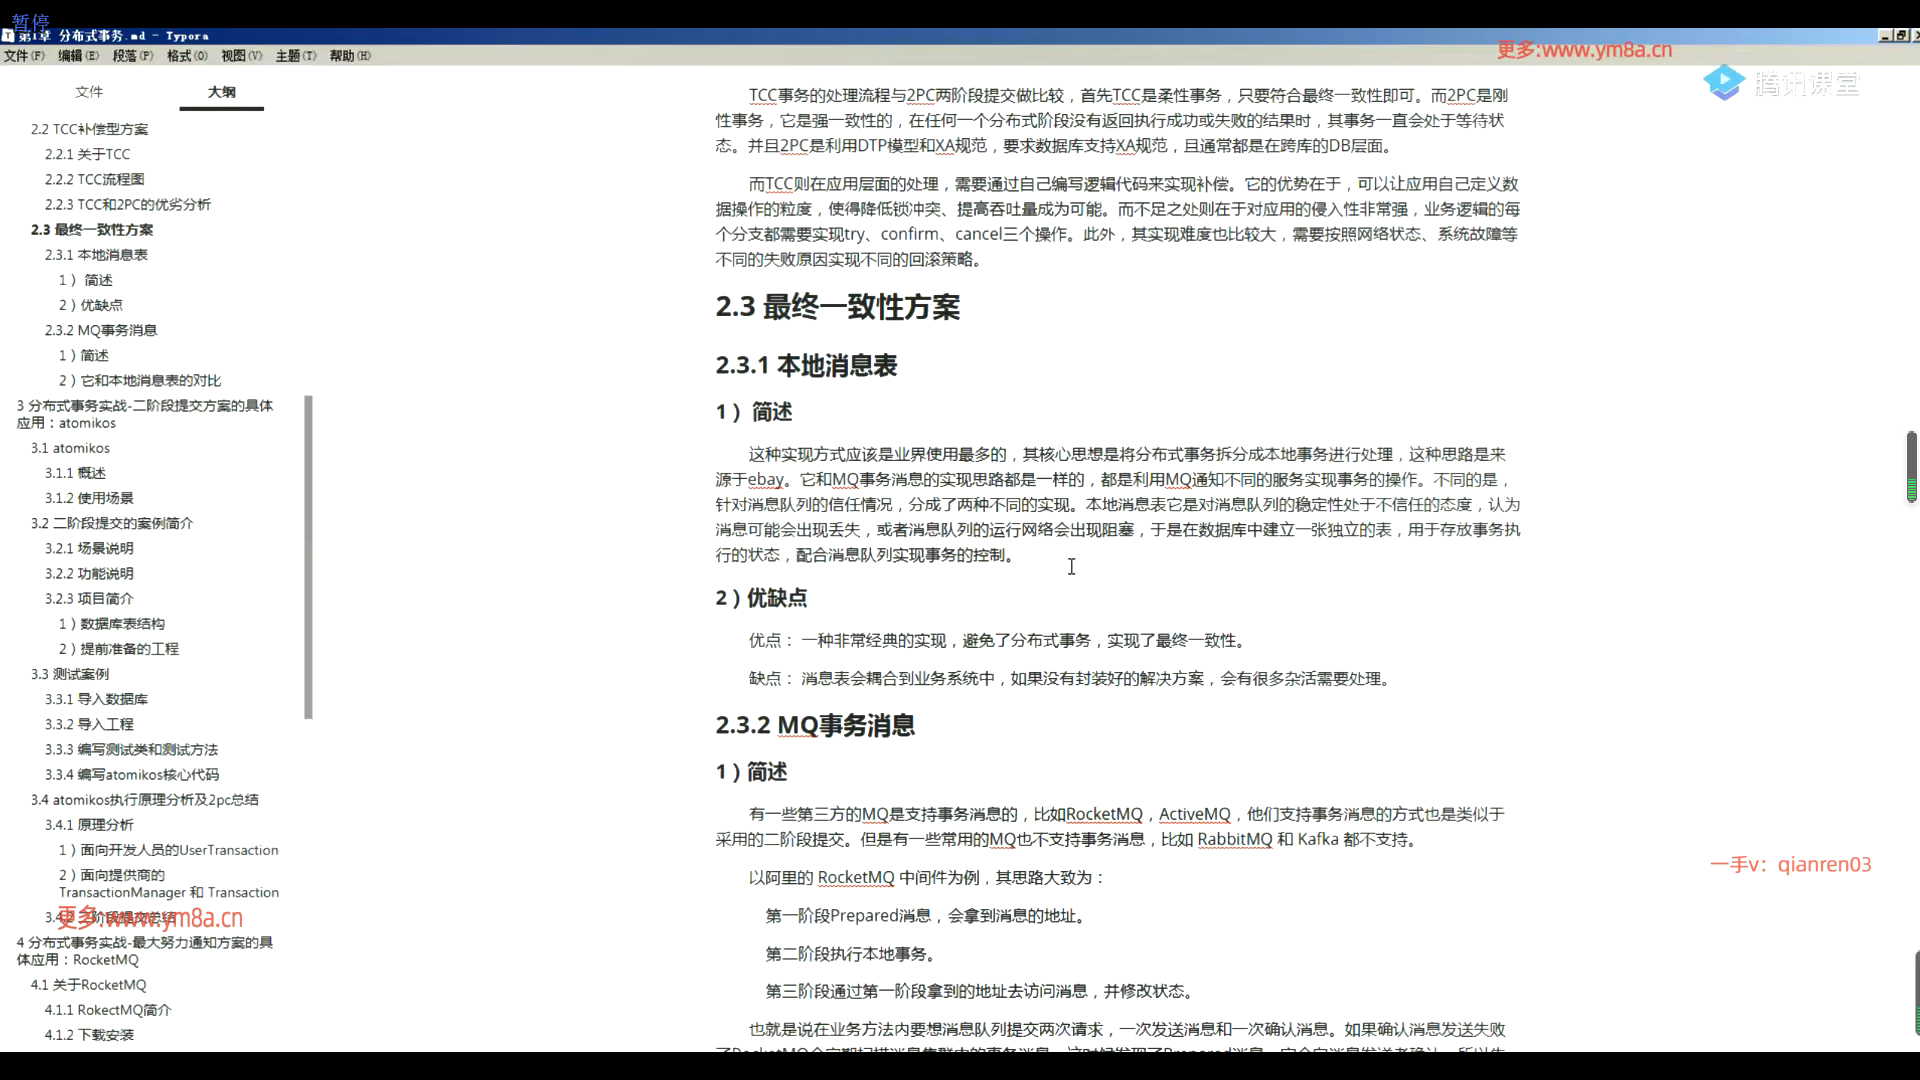Go to outline entry 3.1 atomikos
Viewport: 1920px width, 1080px height.
[x=70, y=448]
